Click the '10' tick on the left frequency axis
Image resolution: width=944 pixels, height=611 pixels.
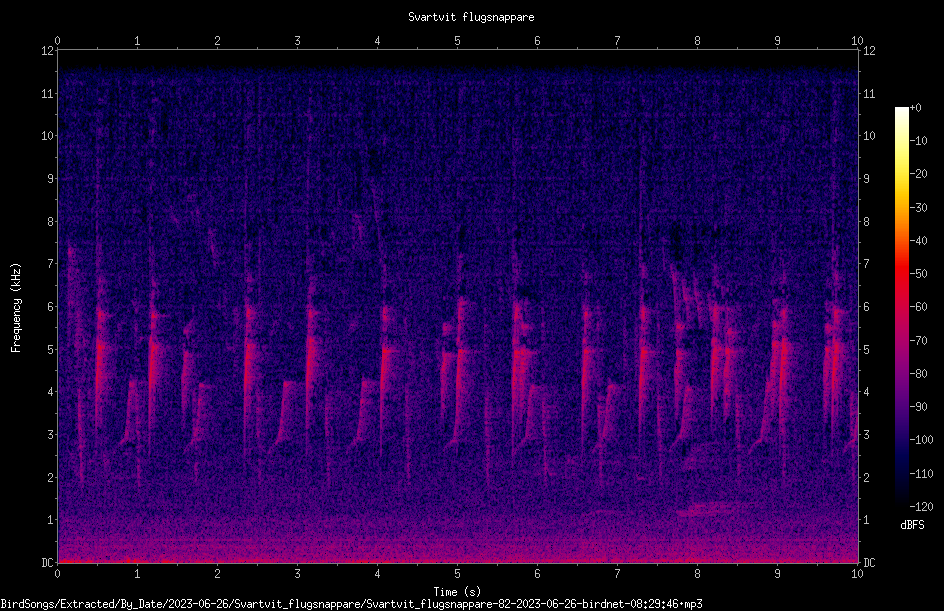[48, 136]
